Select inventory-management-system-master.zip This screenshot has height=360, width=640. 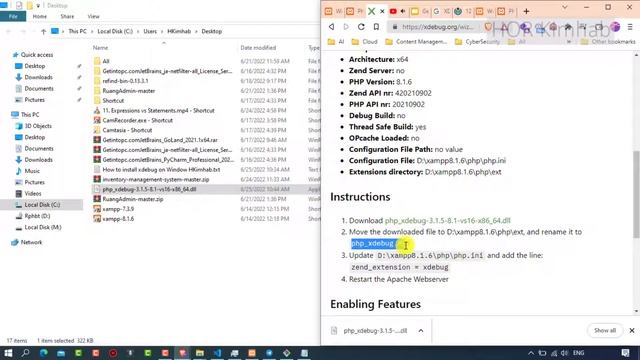pos(156,179)
